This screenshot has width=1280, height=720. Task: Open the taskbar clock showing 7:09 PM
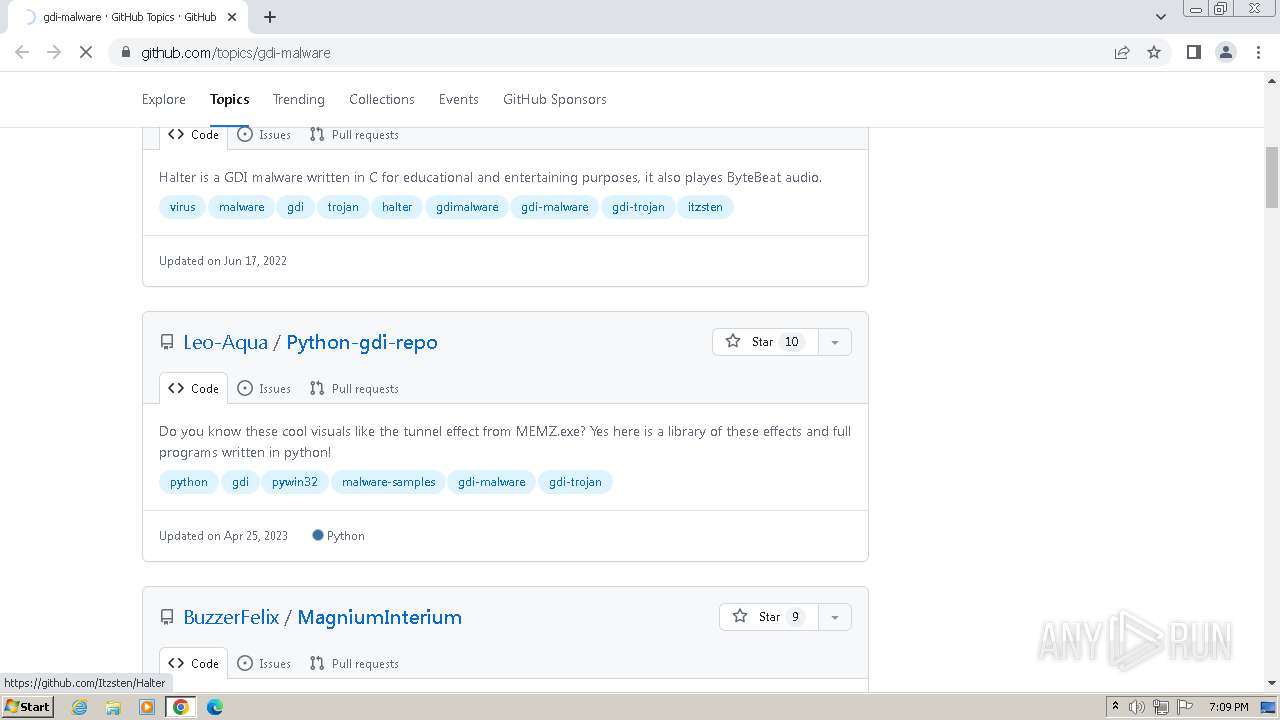click(x=1229, y=707)
